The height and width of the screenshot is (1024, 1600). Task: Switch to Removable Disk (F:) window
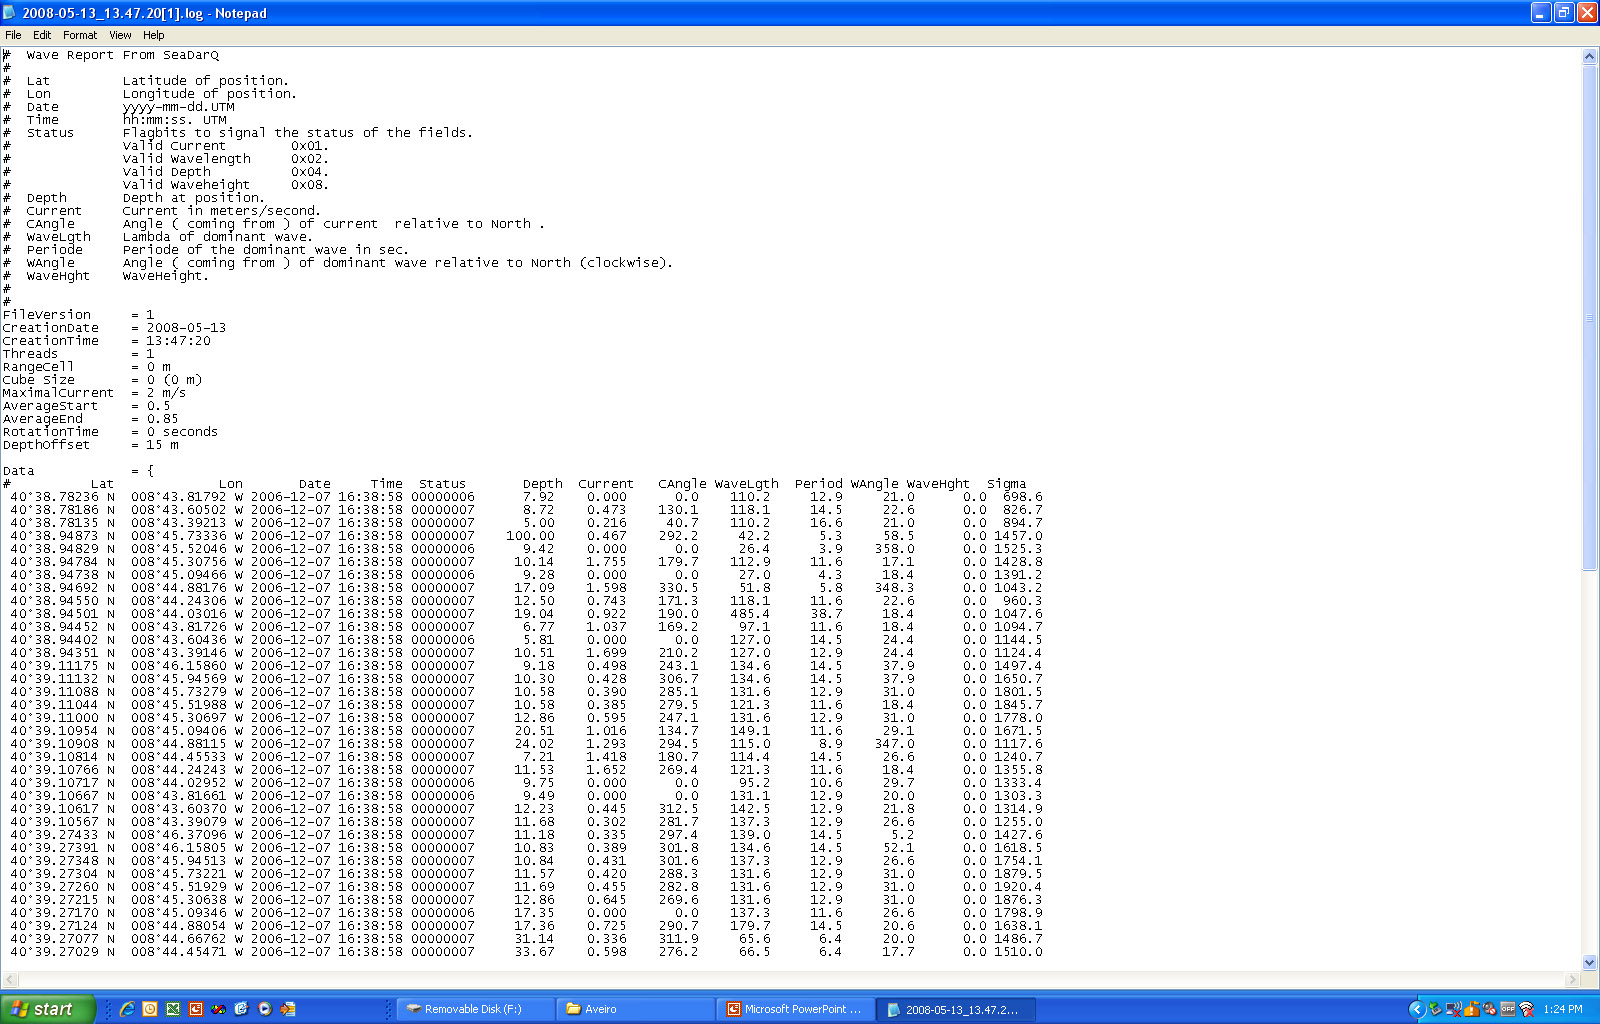[x=473, y=1009]
